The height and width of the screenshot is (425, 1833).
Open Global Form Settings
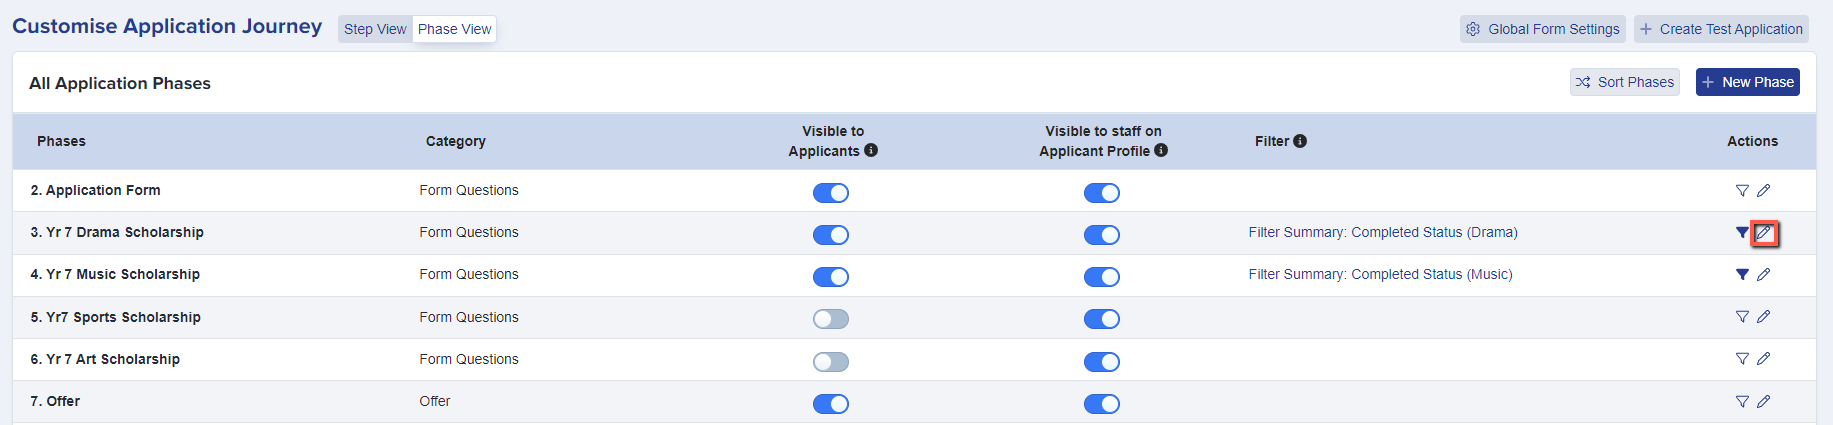pyautogui.click(x=1543, y=29)
